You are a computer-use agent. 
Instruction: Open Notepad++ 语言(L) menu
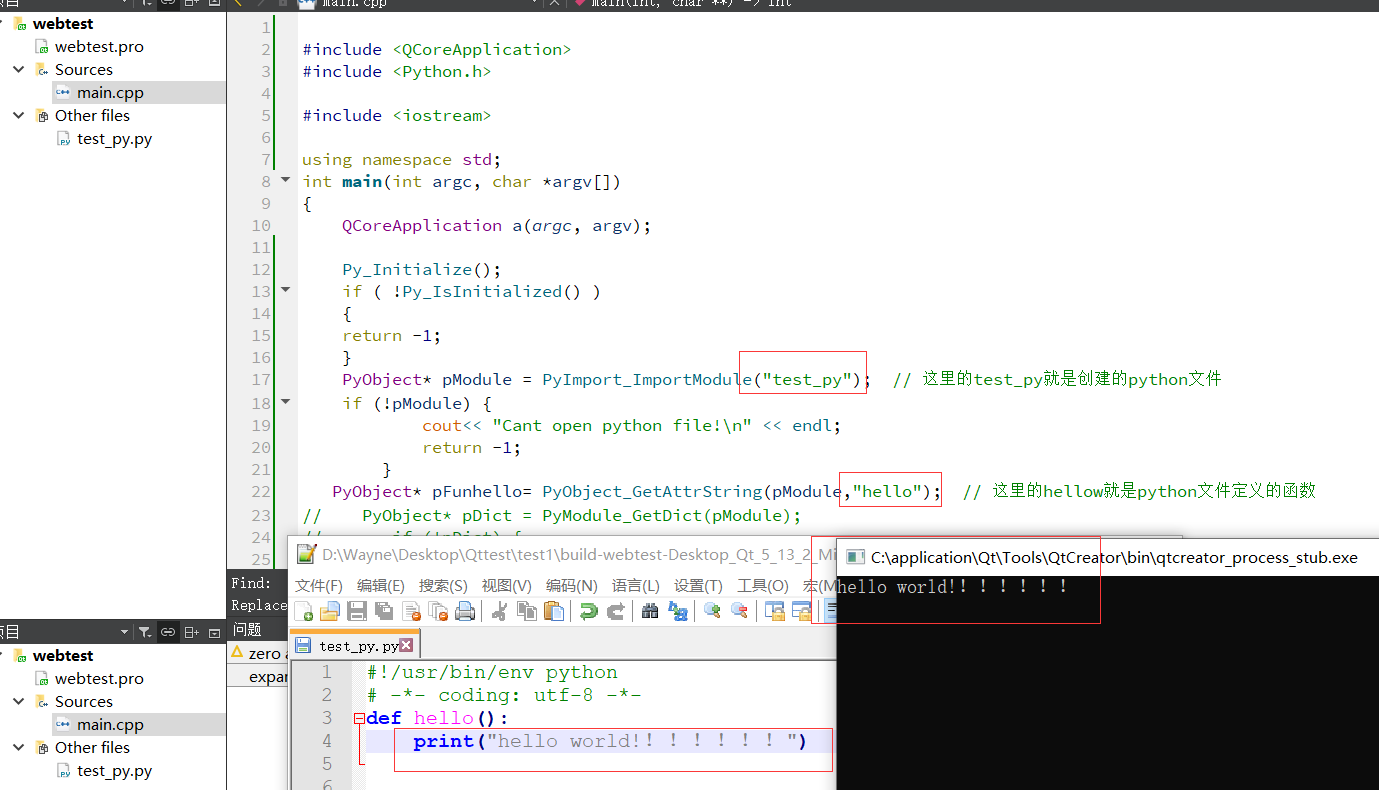point(636,585)
